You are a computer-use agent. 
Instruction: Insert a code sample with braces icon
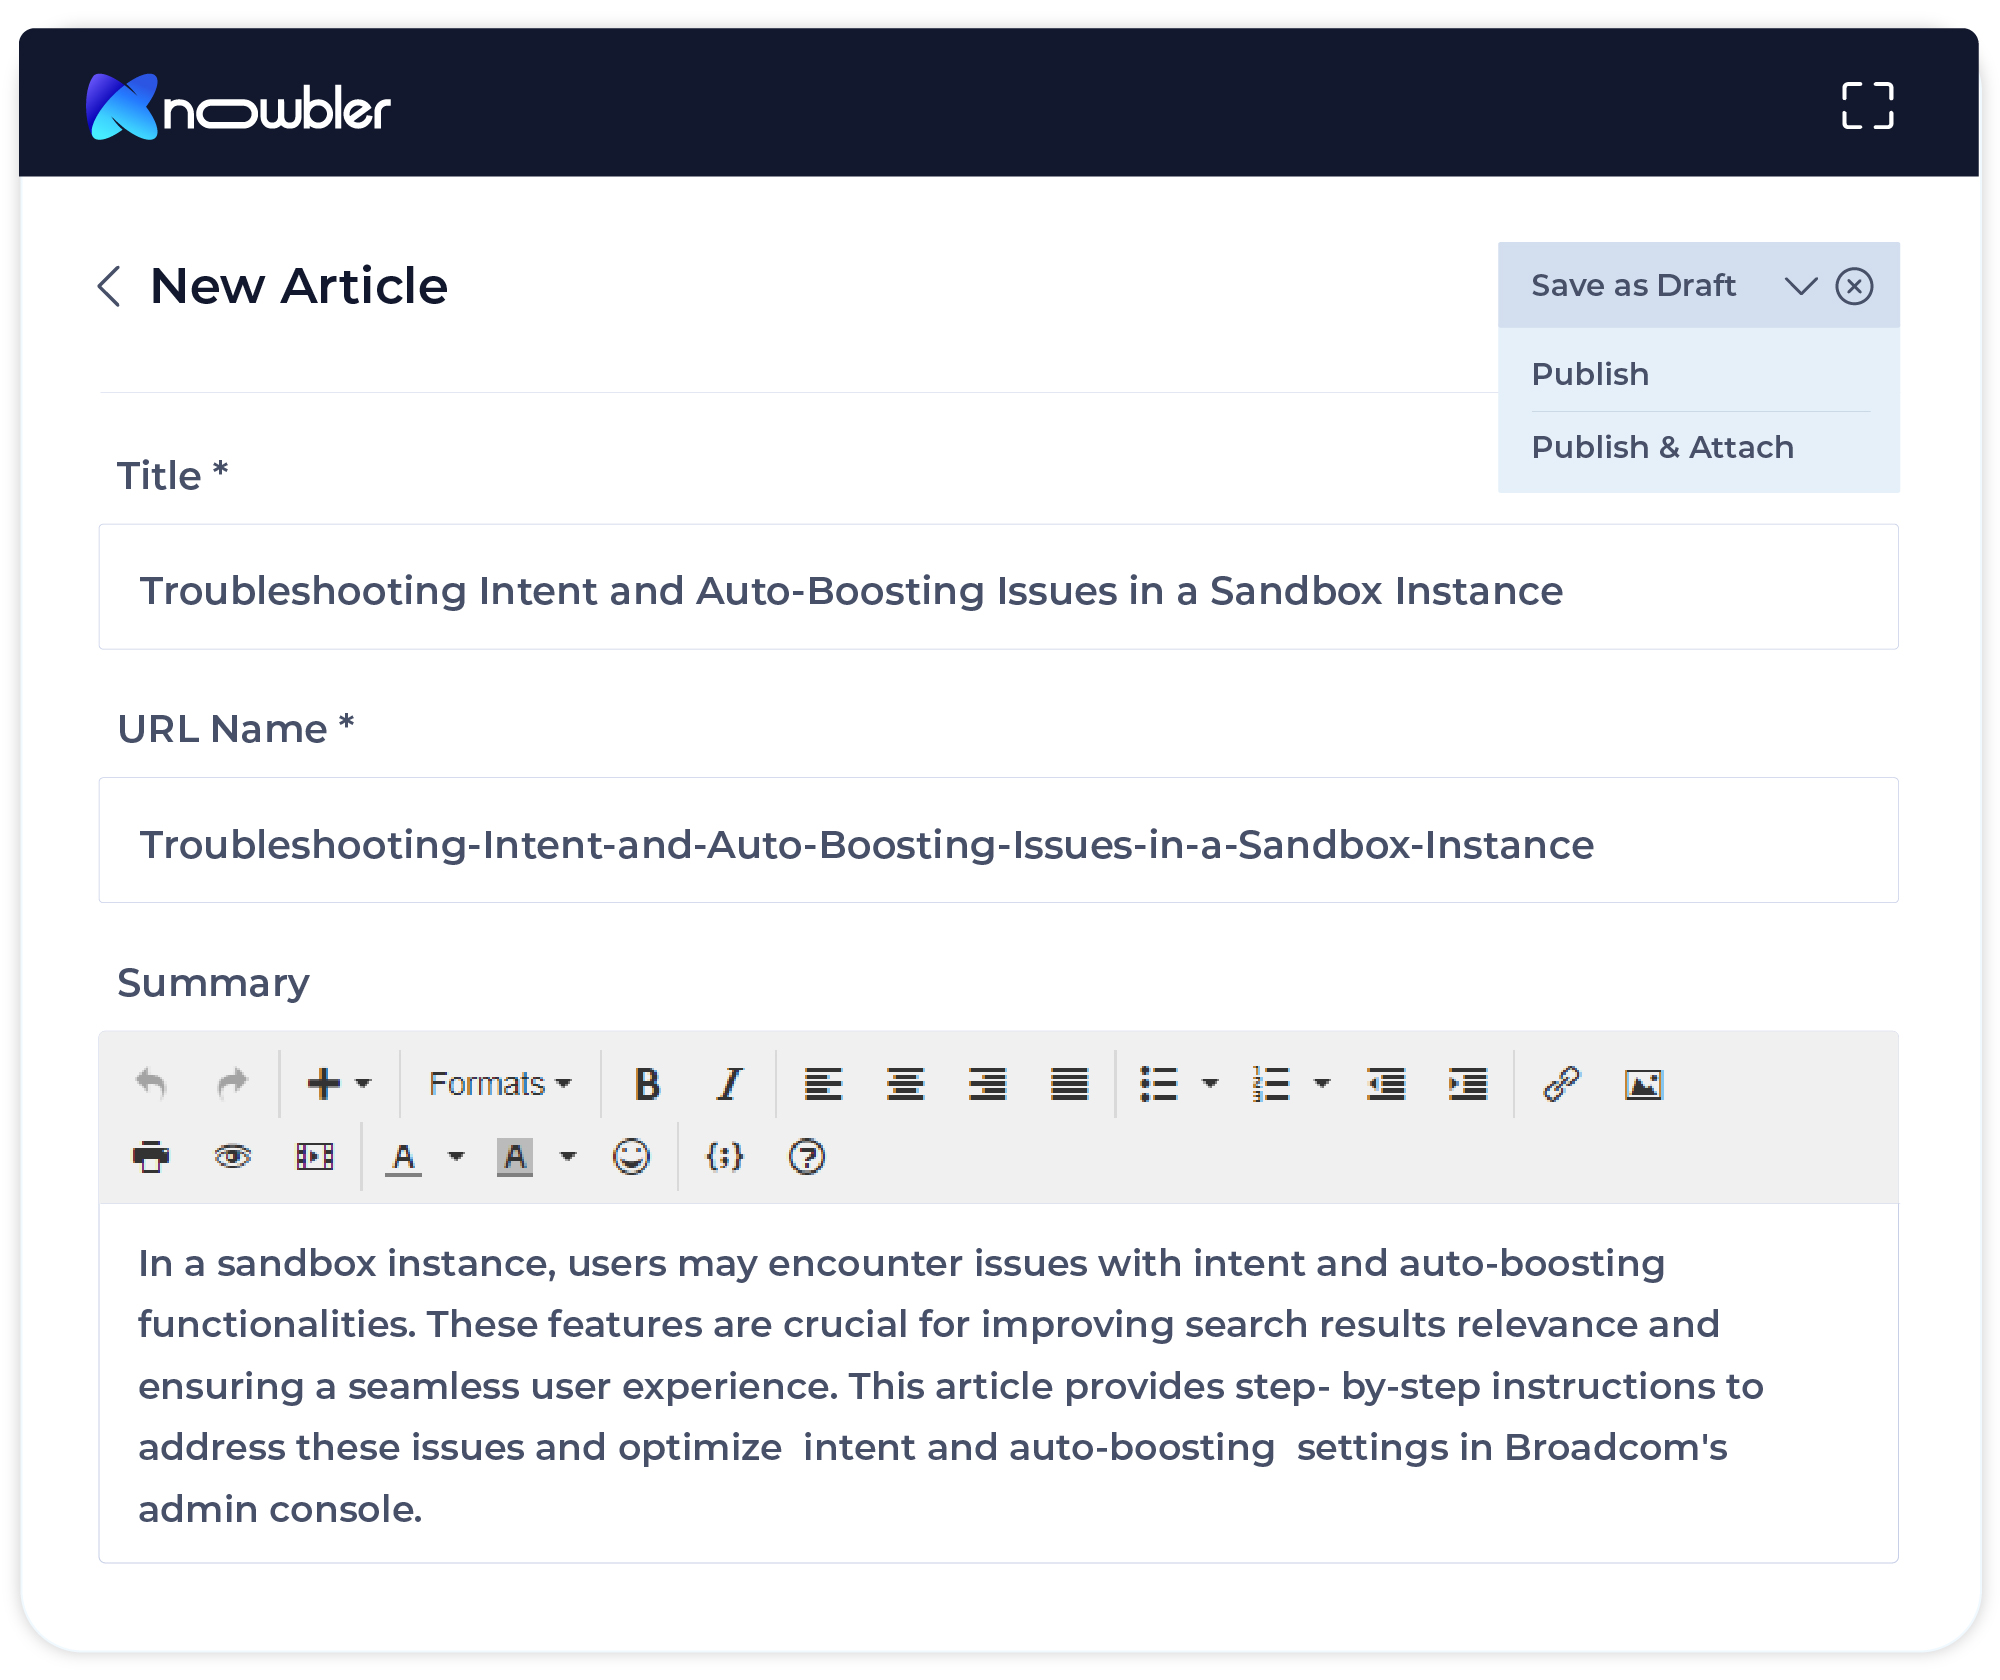(x=725, y=1157)
